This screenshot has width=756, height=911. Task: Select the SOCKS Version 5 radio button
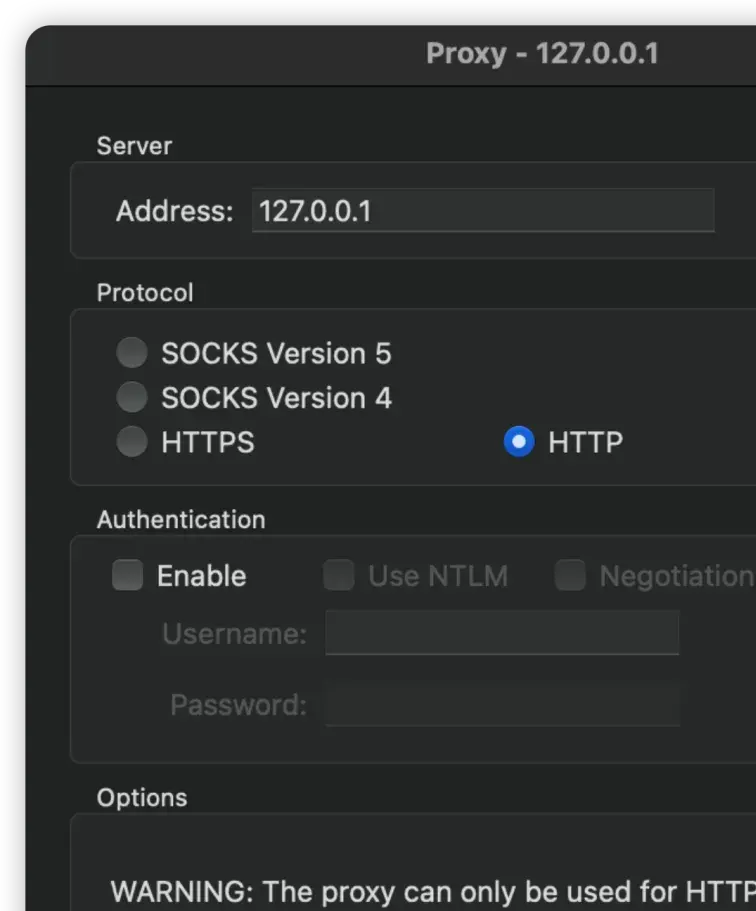[x=131, y=353]
